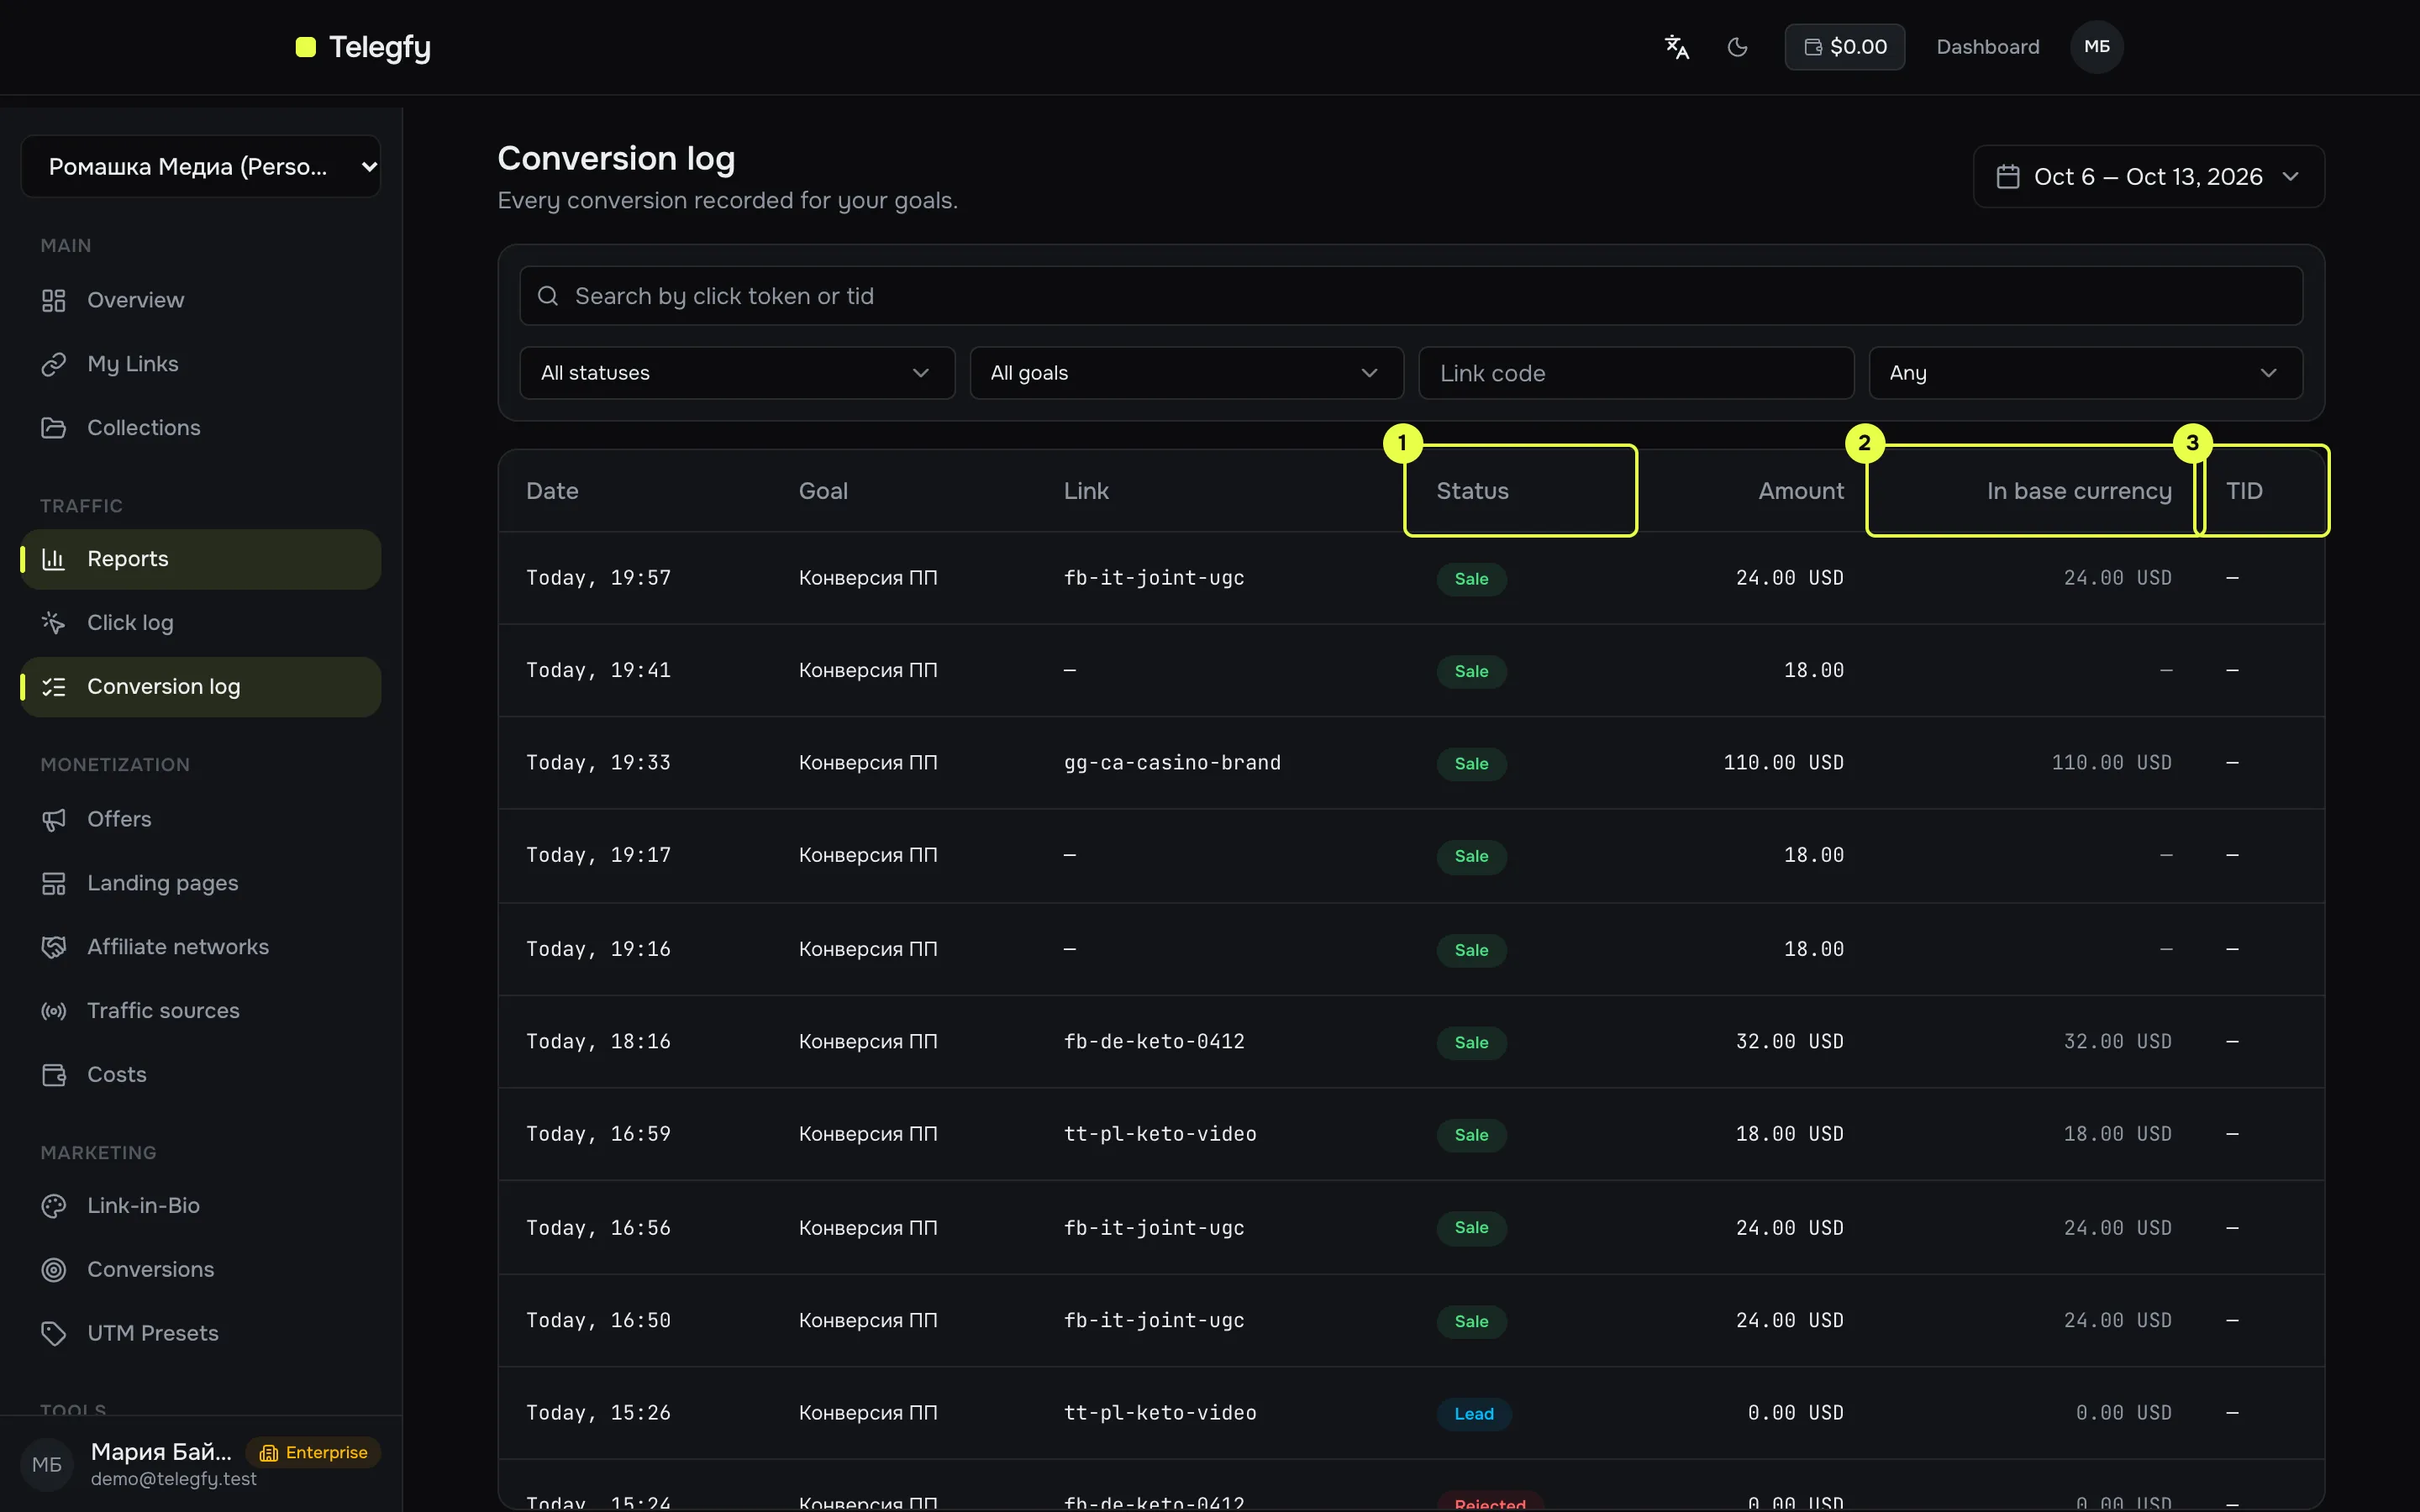Click the language translate icon
This screenshot has width=2420, height=1512.
click(x=1677, y=47)
